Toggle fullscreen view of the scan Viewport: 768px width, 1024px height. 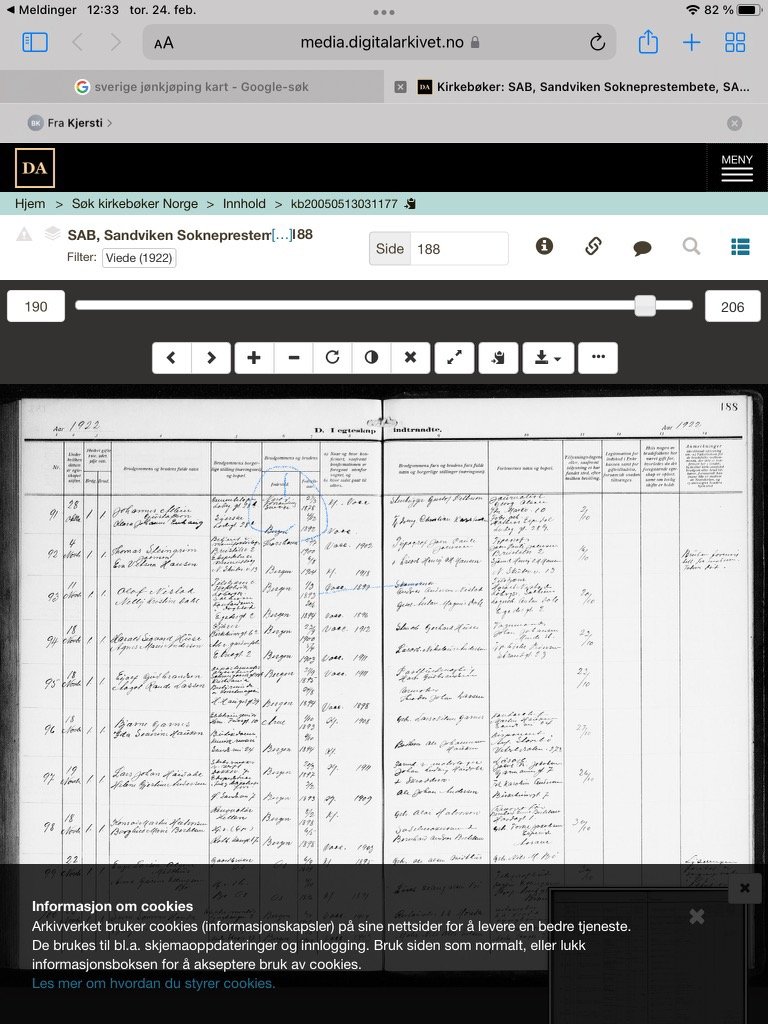pos(454,358)
